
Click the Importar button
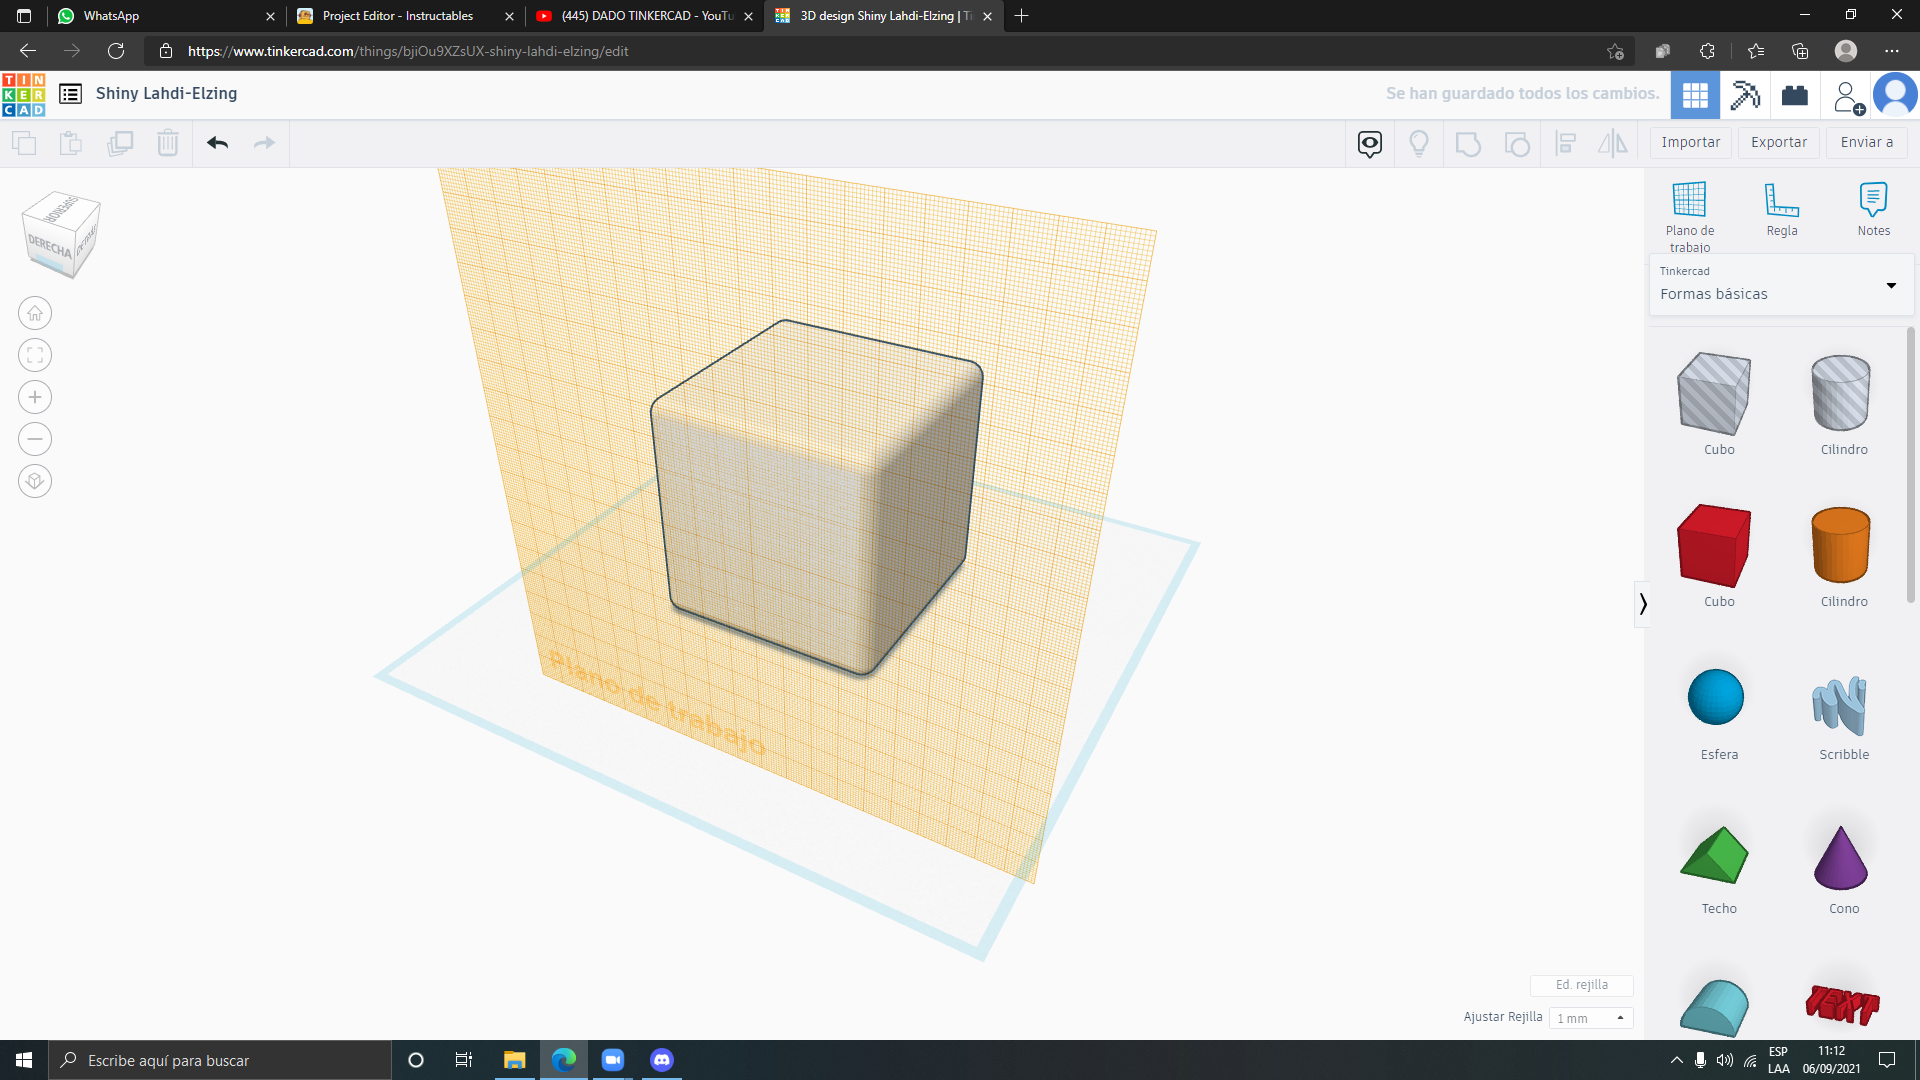click(x=1691, y=142)
